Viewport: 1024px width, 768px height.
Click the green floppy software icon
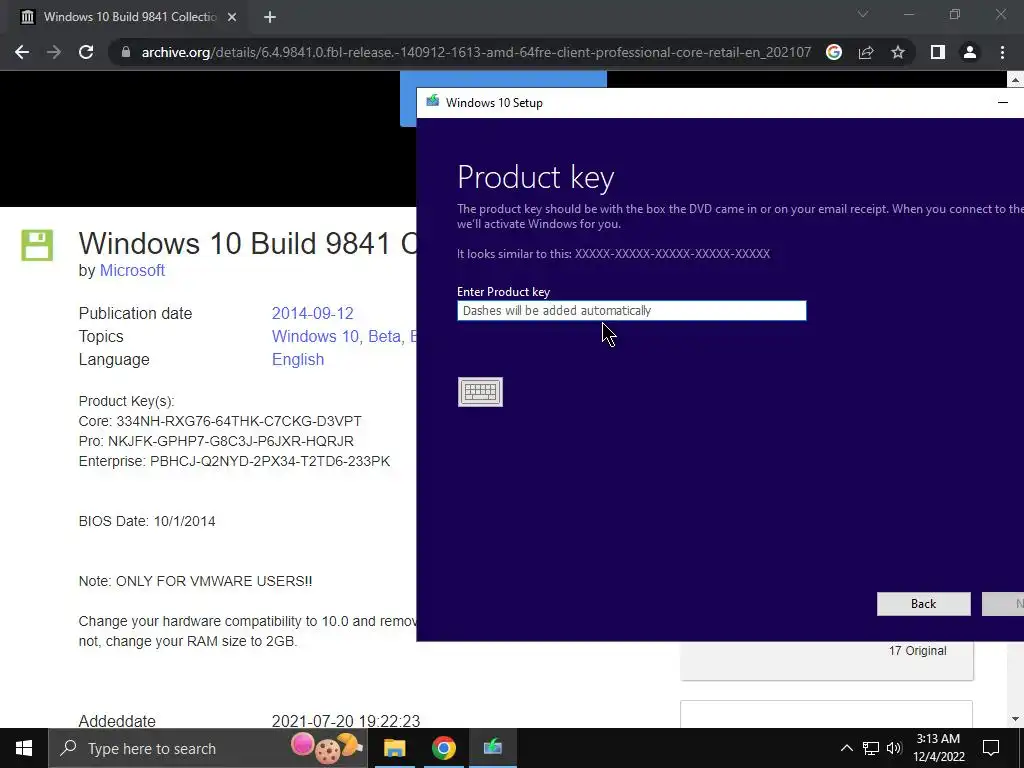coord(37,246)
